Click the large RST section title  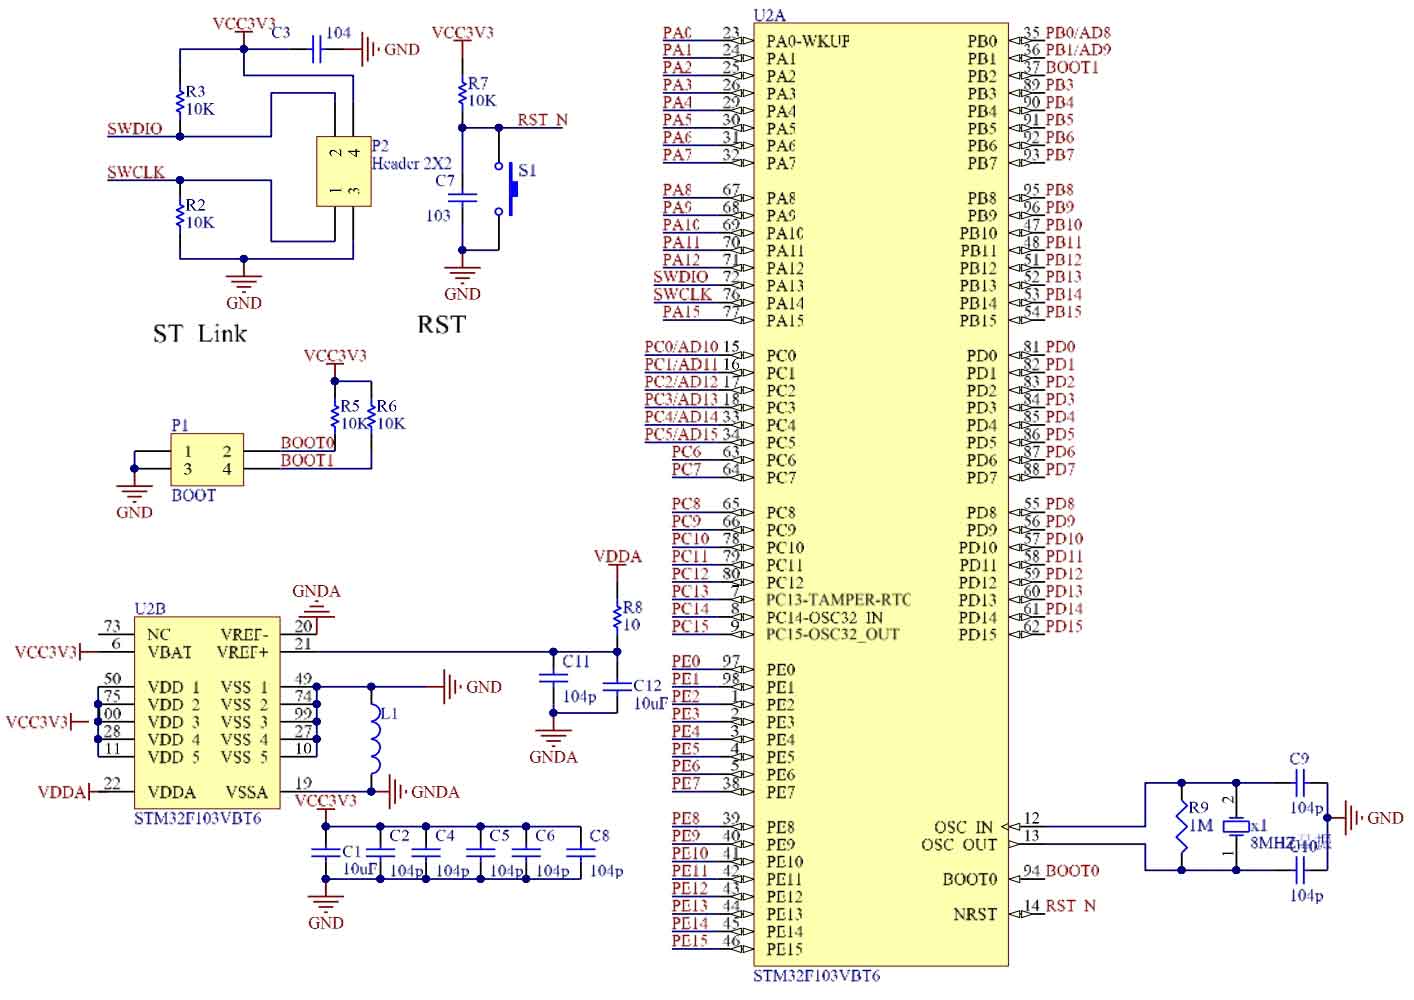pos(441,325)
